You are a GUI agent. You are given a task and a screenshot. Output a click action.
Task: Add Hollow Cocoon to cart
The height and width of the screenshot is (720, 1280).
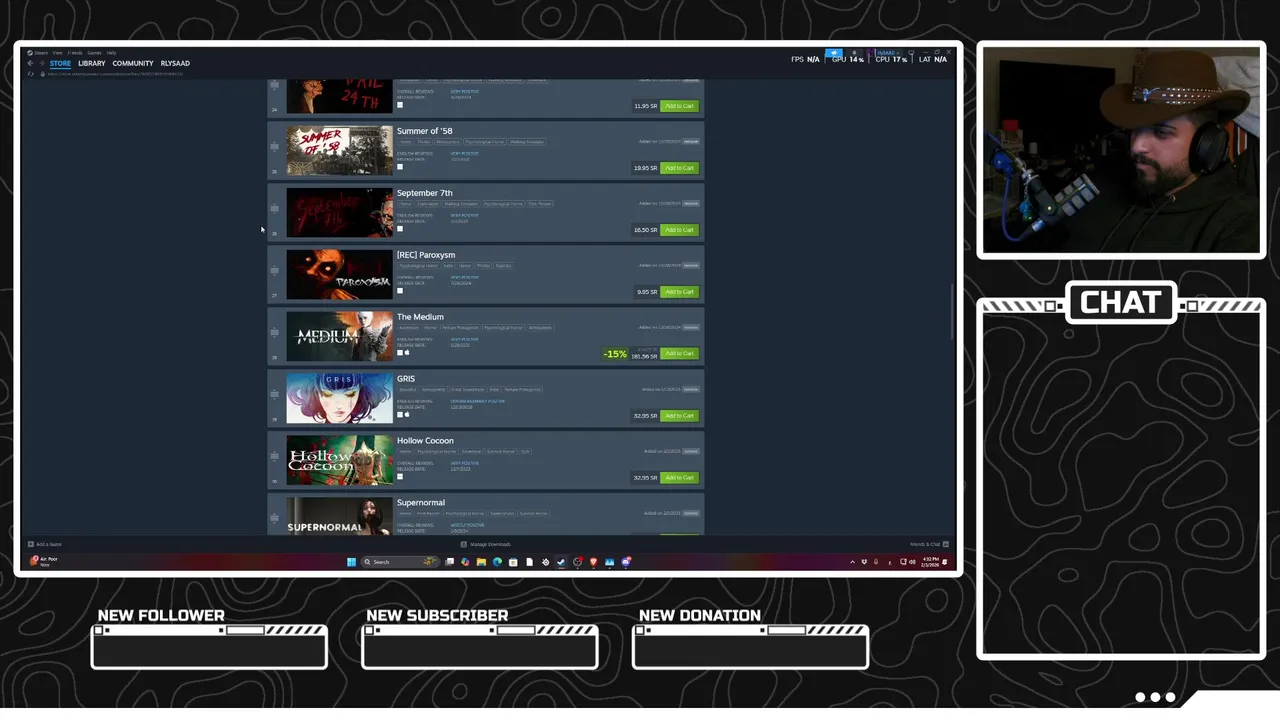coord(679,477)
